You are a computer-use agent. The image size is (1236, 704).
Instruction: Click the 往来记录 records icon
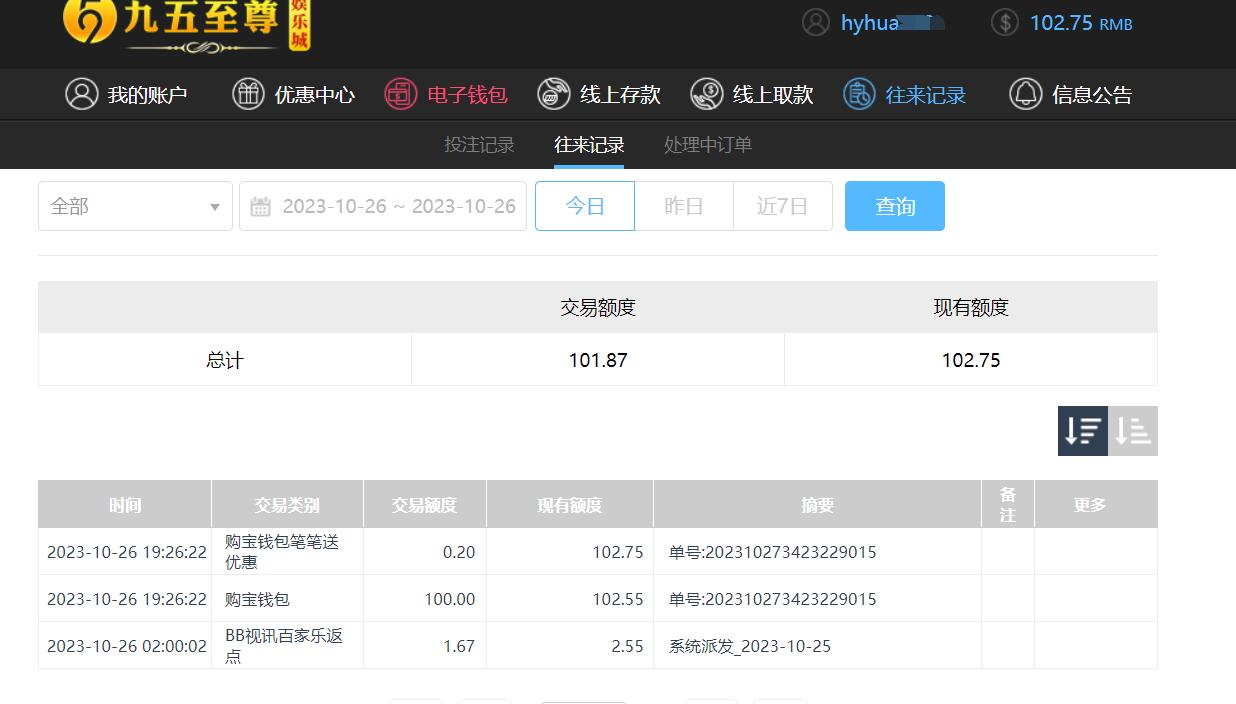pos(858,95)
